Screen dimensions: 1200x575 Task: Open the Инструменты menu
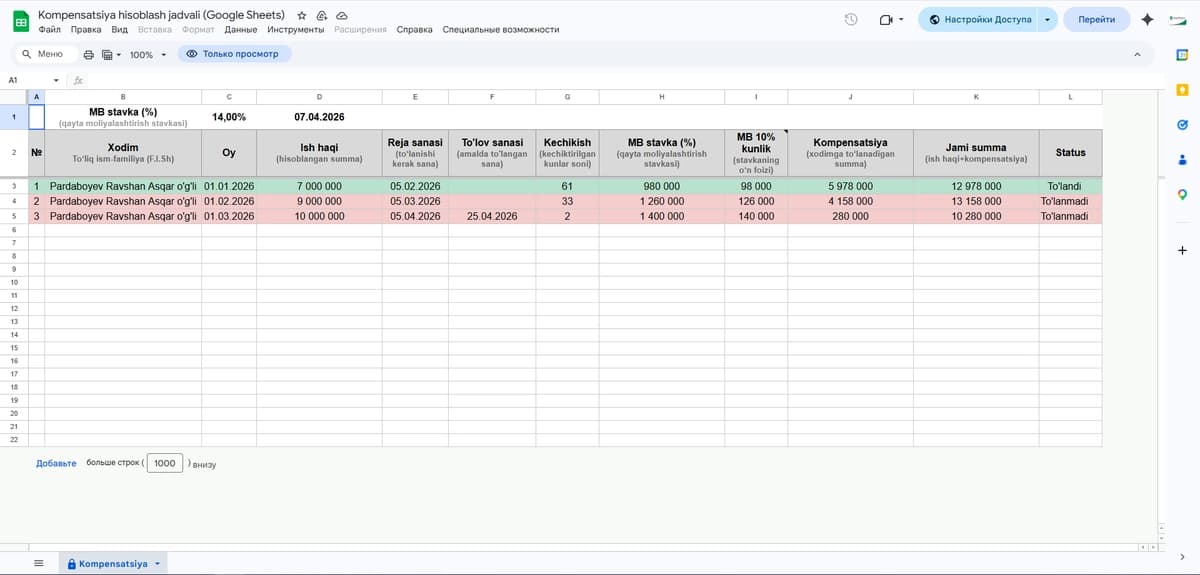point(295,30)
